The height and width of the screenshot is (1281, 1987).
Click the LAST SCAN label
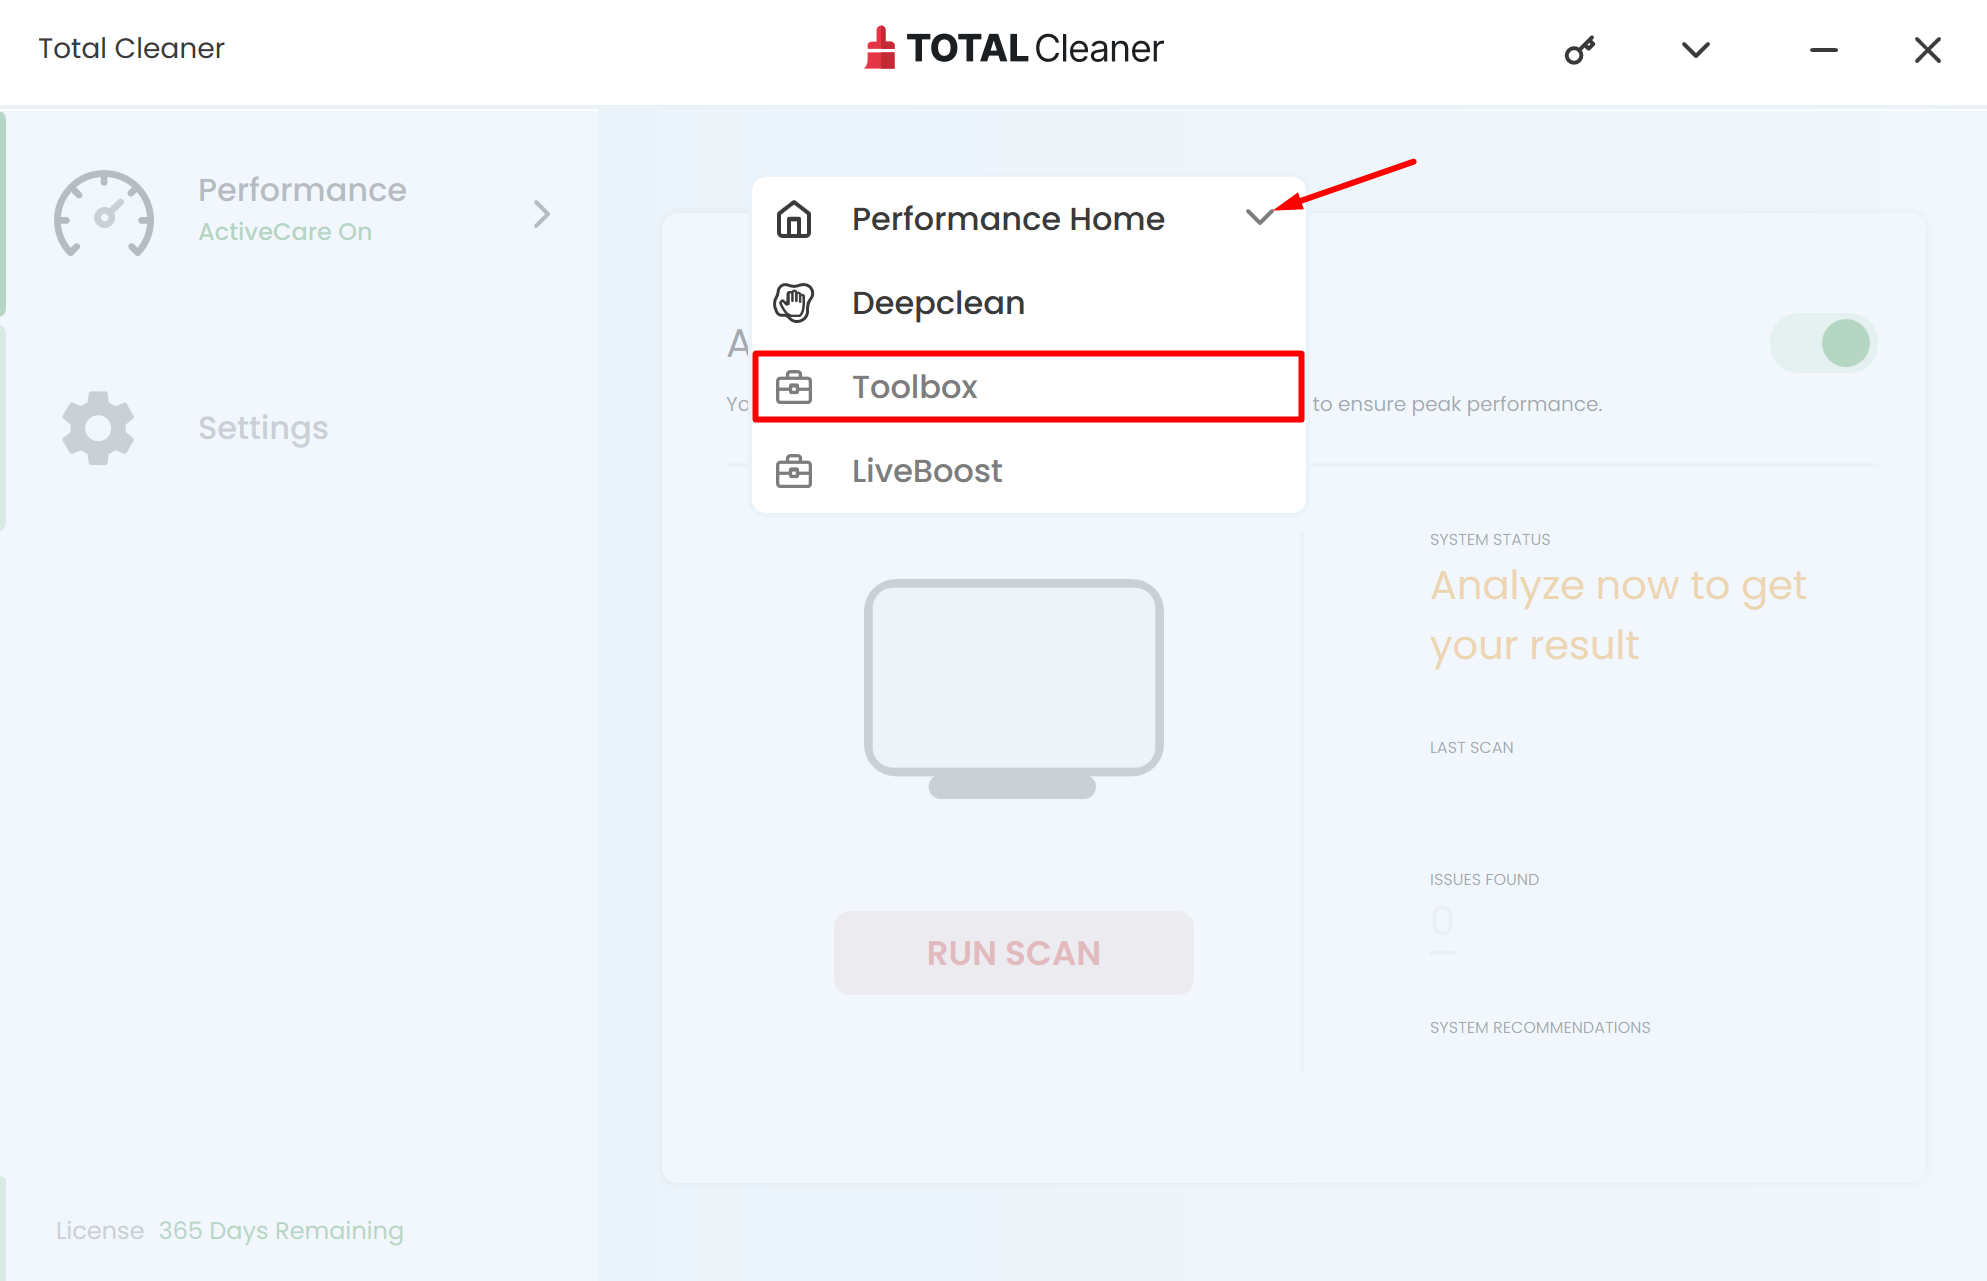[1471, 748]
